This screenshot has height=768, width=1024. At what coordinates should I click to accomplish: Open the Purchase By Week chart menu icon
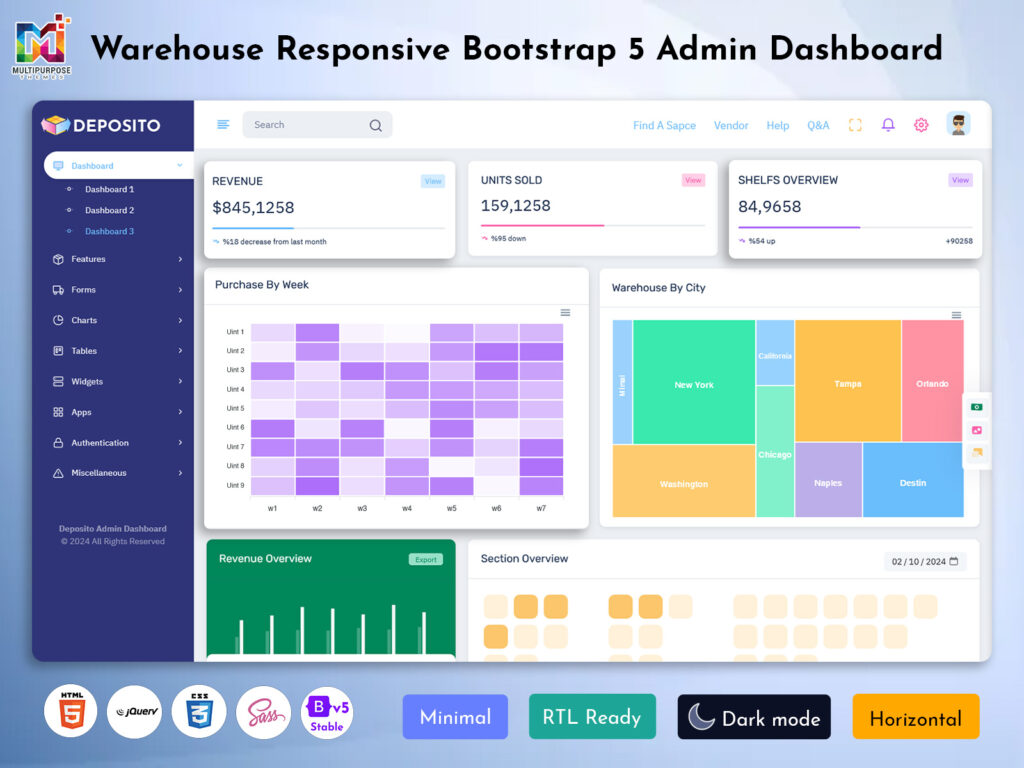(567, 312)
